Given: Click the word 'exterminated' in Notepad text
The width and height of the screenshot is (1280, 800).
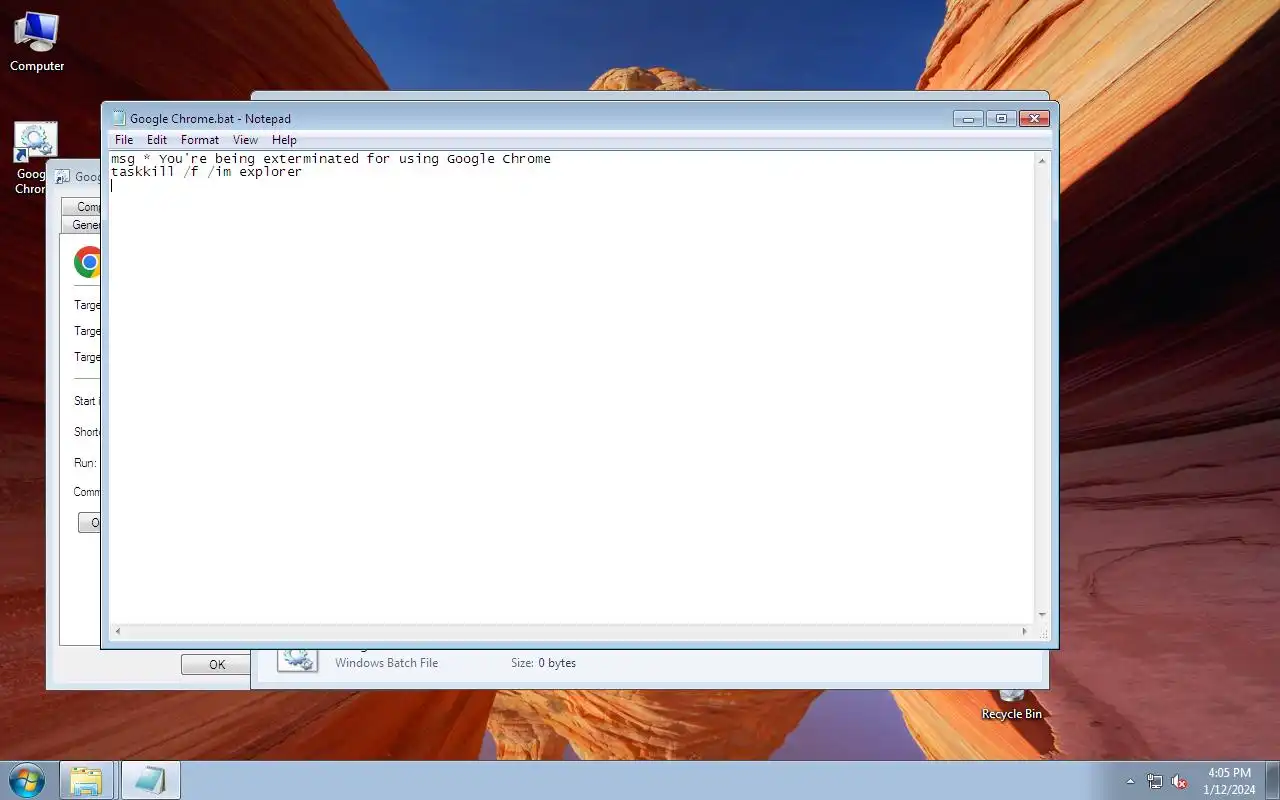Looking at the screenshot, I should pos(311,159).
